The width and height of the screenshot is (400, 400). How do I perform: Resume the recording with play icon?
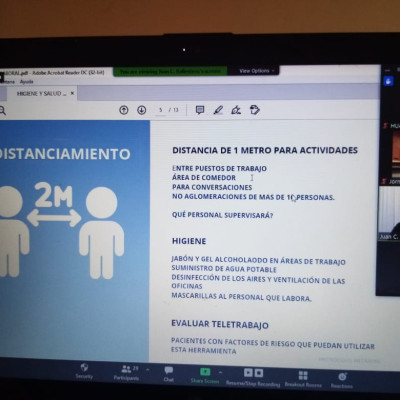click(x=248, y=372)
